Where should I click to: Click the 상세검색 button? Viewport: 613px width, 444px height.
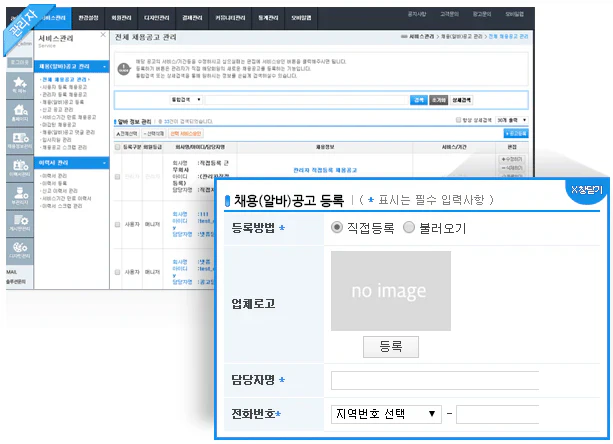(x=461, y=100)
